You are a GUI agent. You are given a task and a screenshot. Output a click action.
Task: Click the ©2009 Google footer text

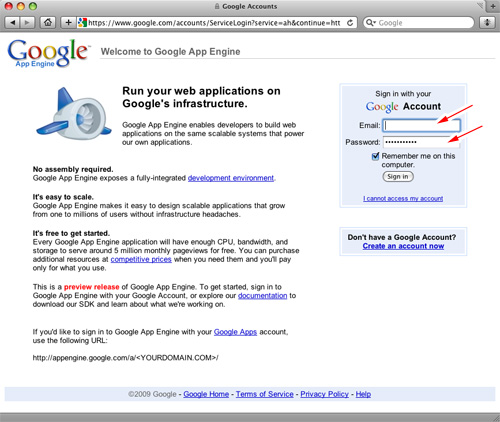[152, 394]
